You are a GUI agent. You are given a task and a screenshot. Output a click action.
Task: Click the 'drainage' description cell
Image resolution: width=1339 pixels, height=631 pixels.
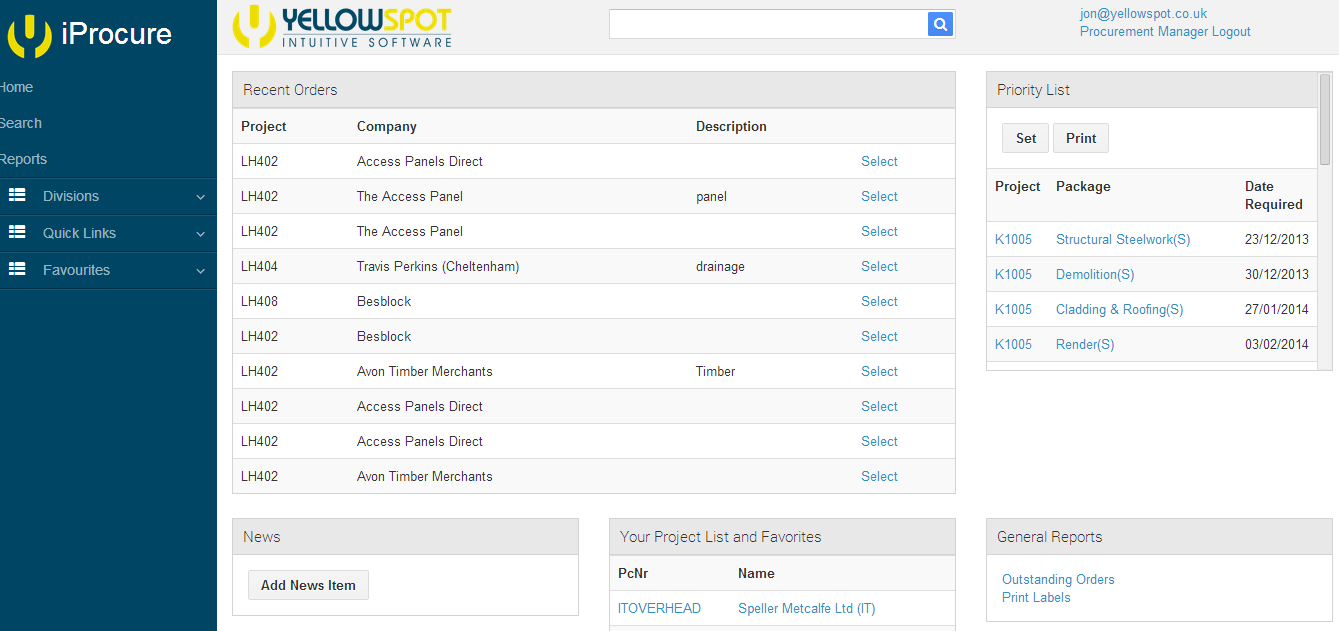(x=720, y=266)
